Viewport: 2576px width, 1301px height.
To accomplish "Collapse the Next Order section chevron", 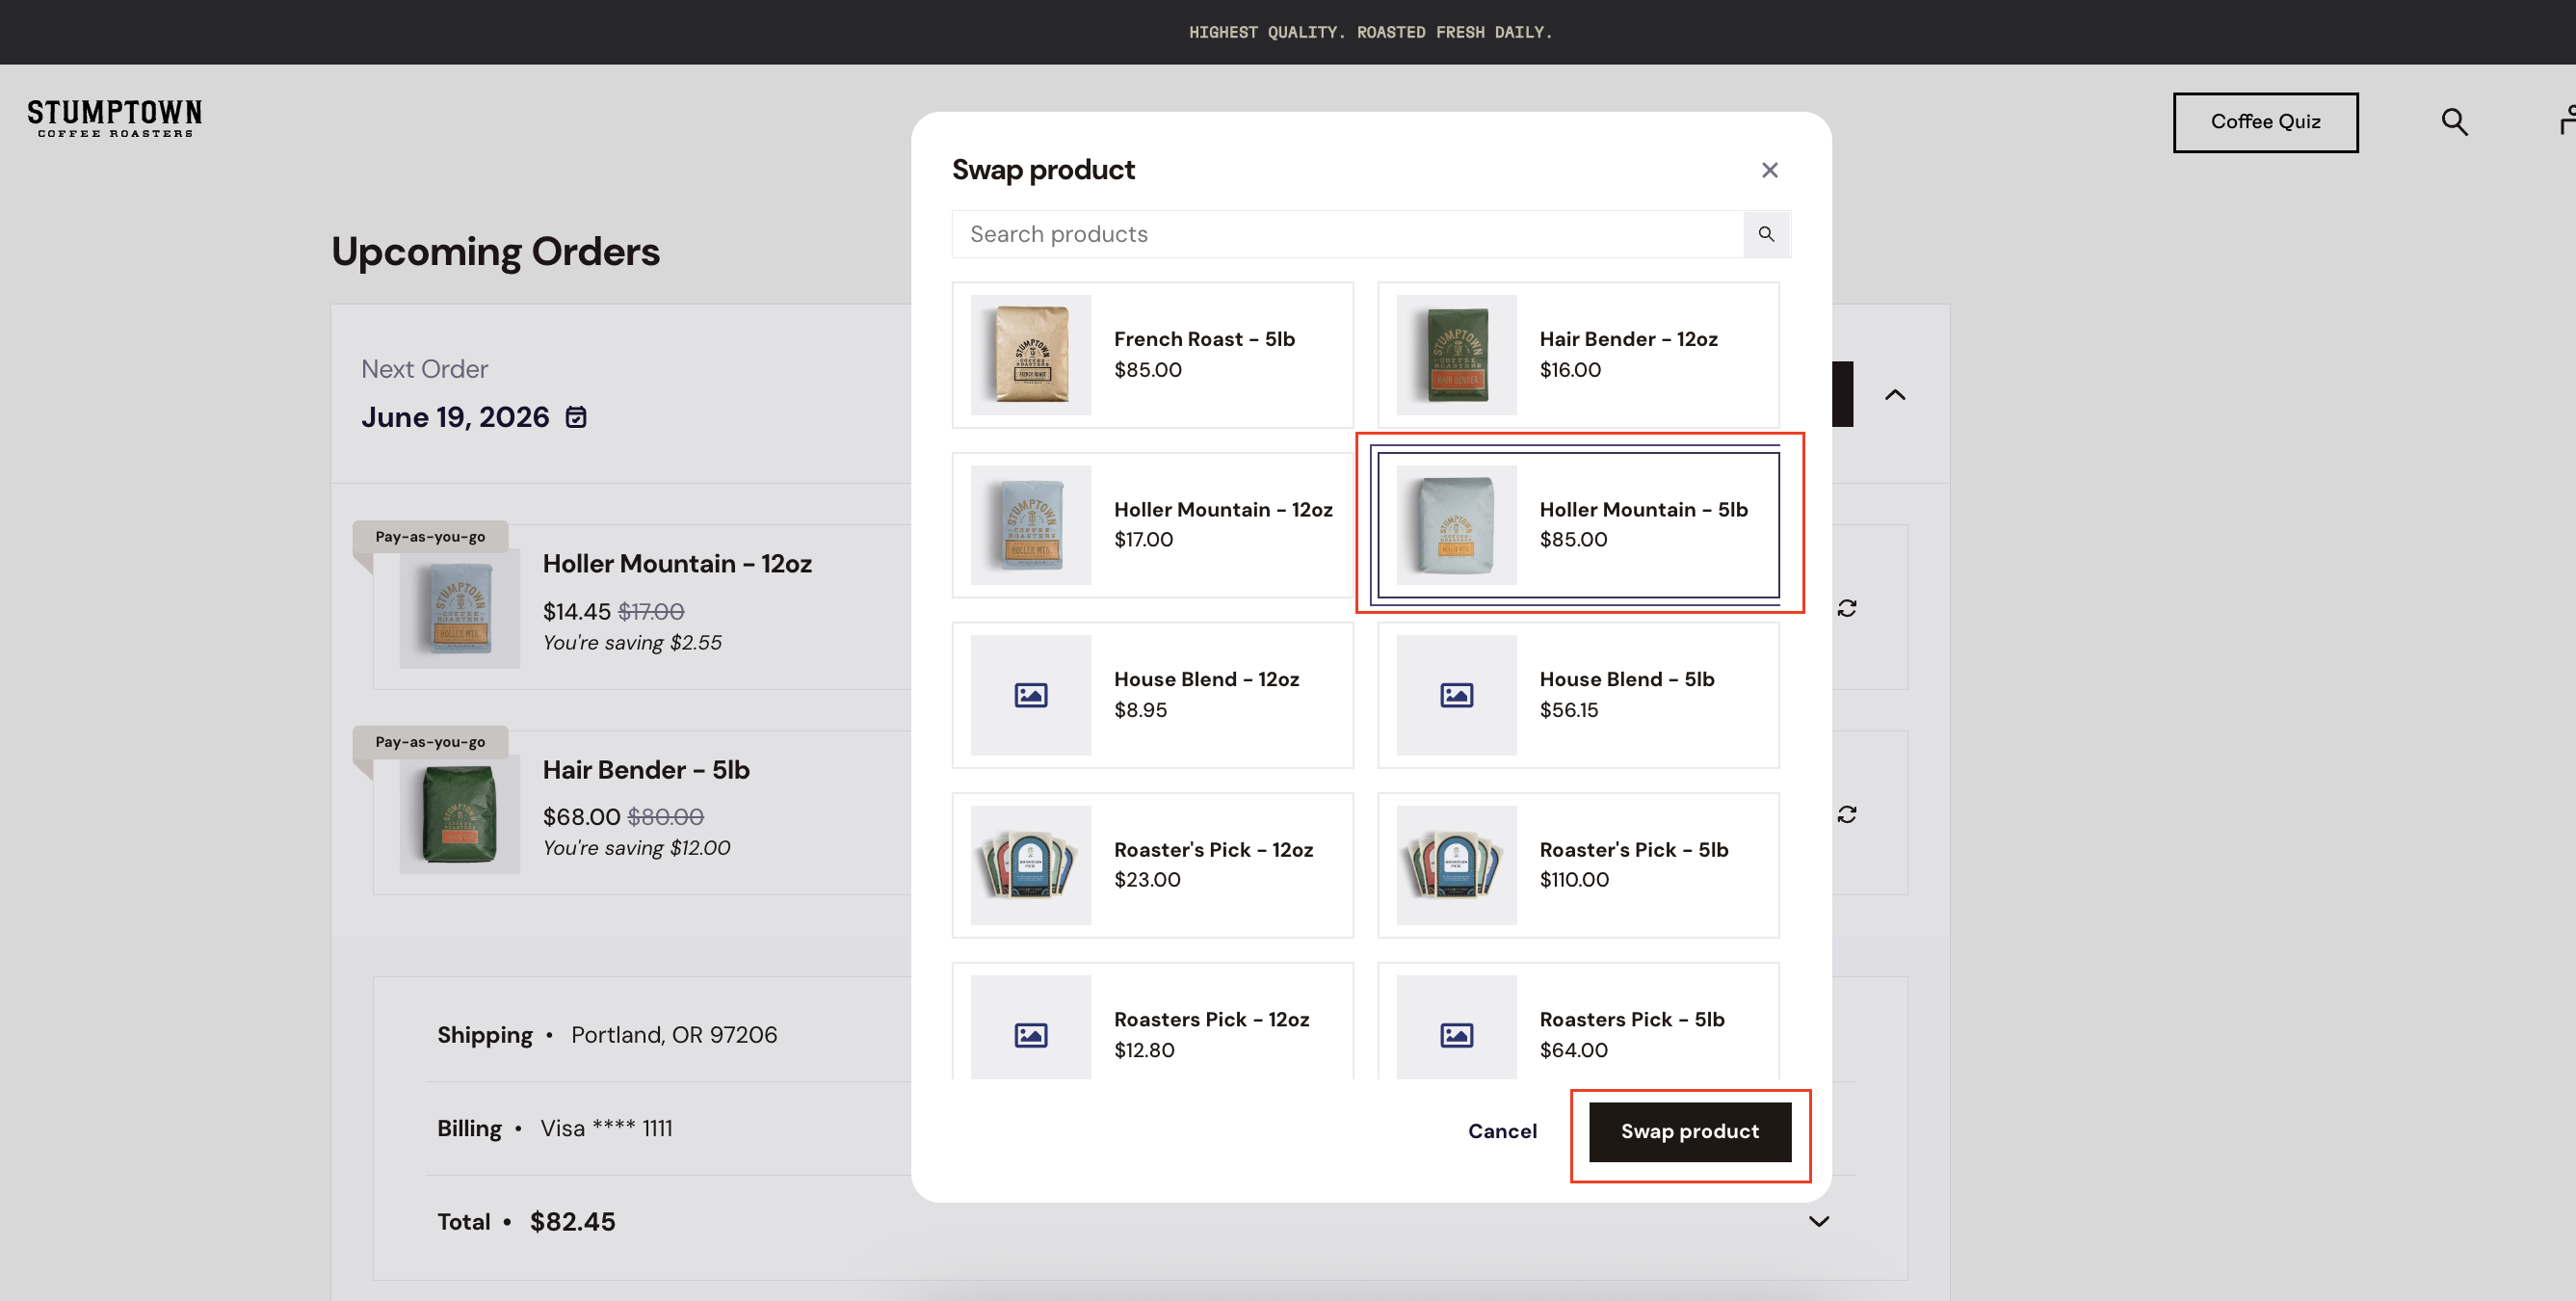I will pyautogui.click(x=1895, y=395).
